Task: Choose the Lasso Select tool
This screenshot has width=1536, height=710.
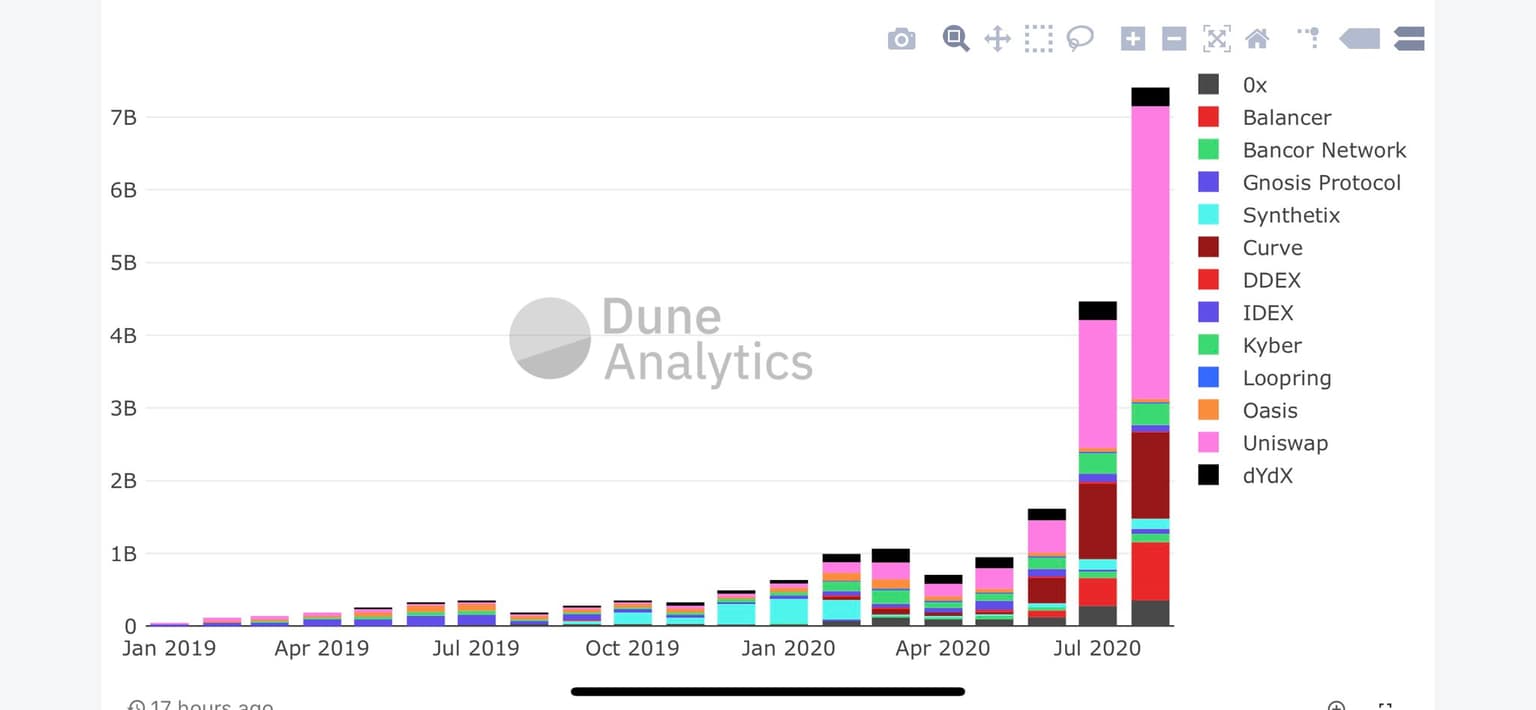Action: [1080, 39]
